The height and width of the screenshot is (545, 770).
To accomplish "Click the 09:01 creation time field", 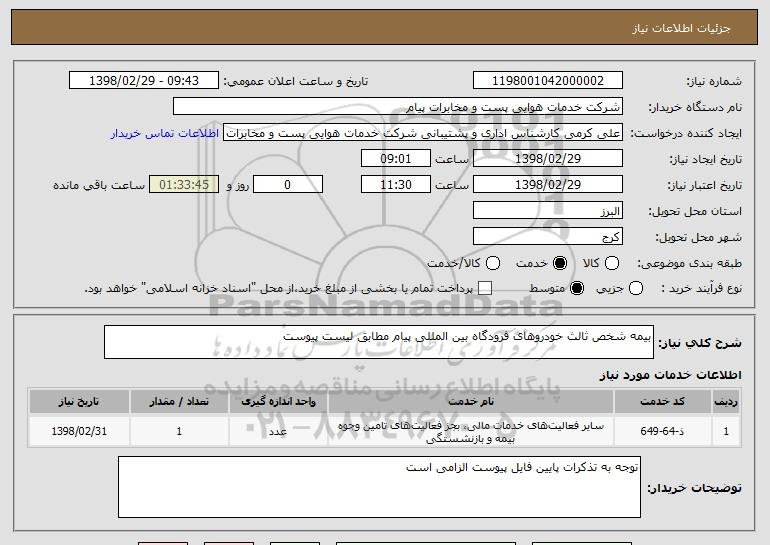I will (396, 159).
